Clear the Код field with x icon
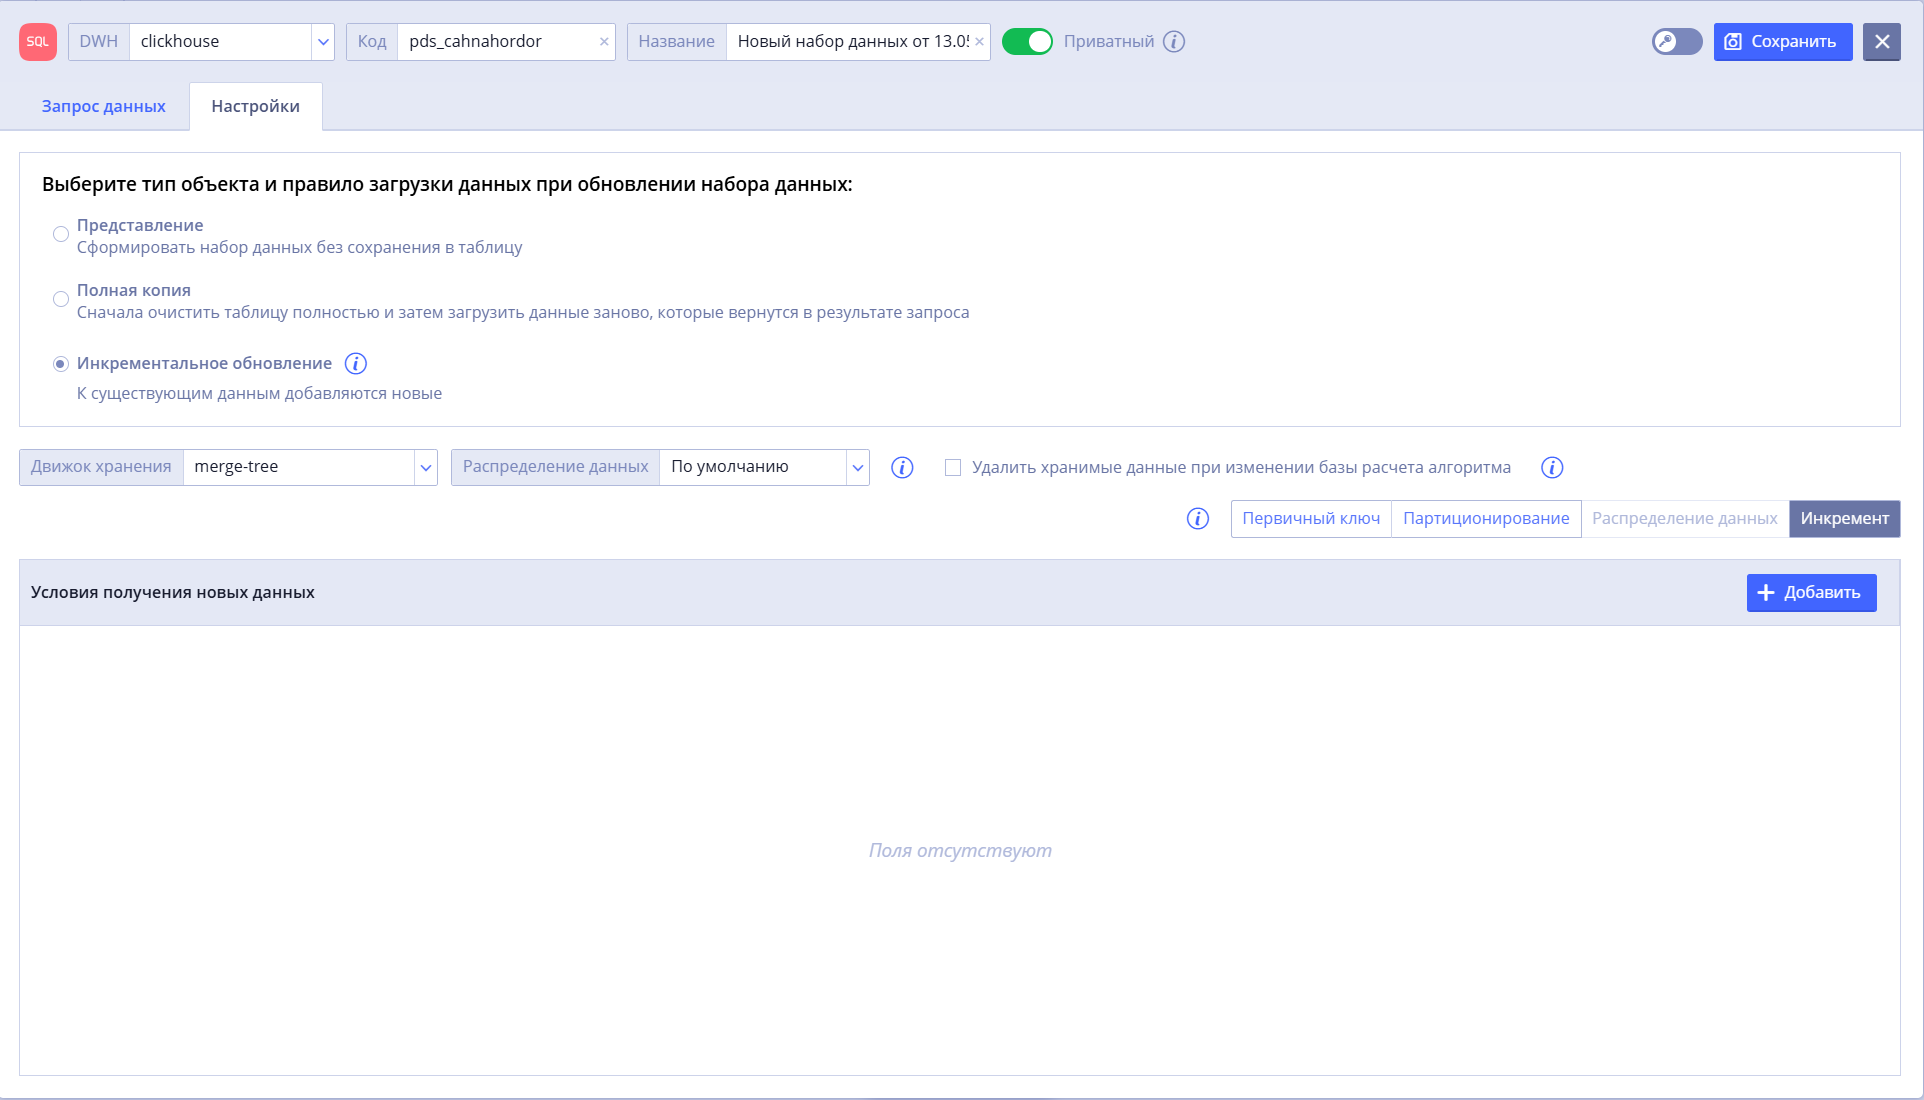Viewport: 1924px width, 1100px height. 604,42
